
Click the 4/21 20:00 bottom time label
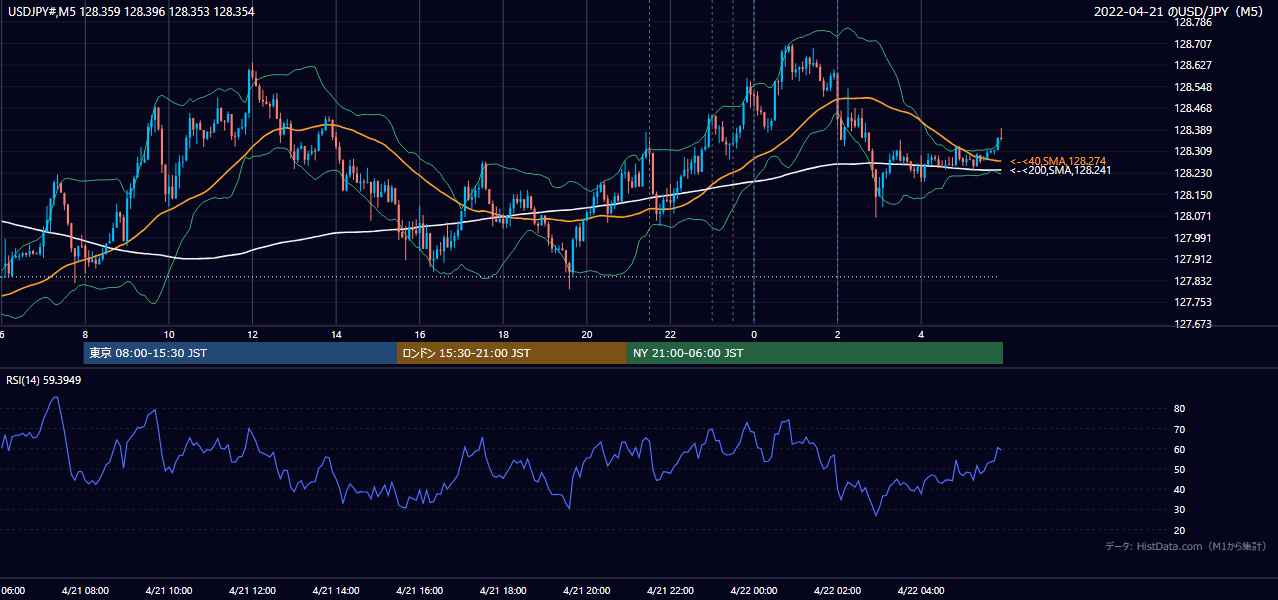pos(586,591)
